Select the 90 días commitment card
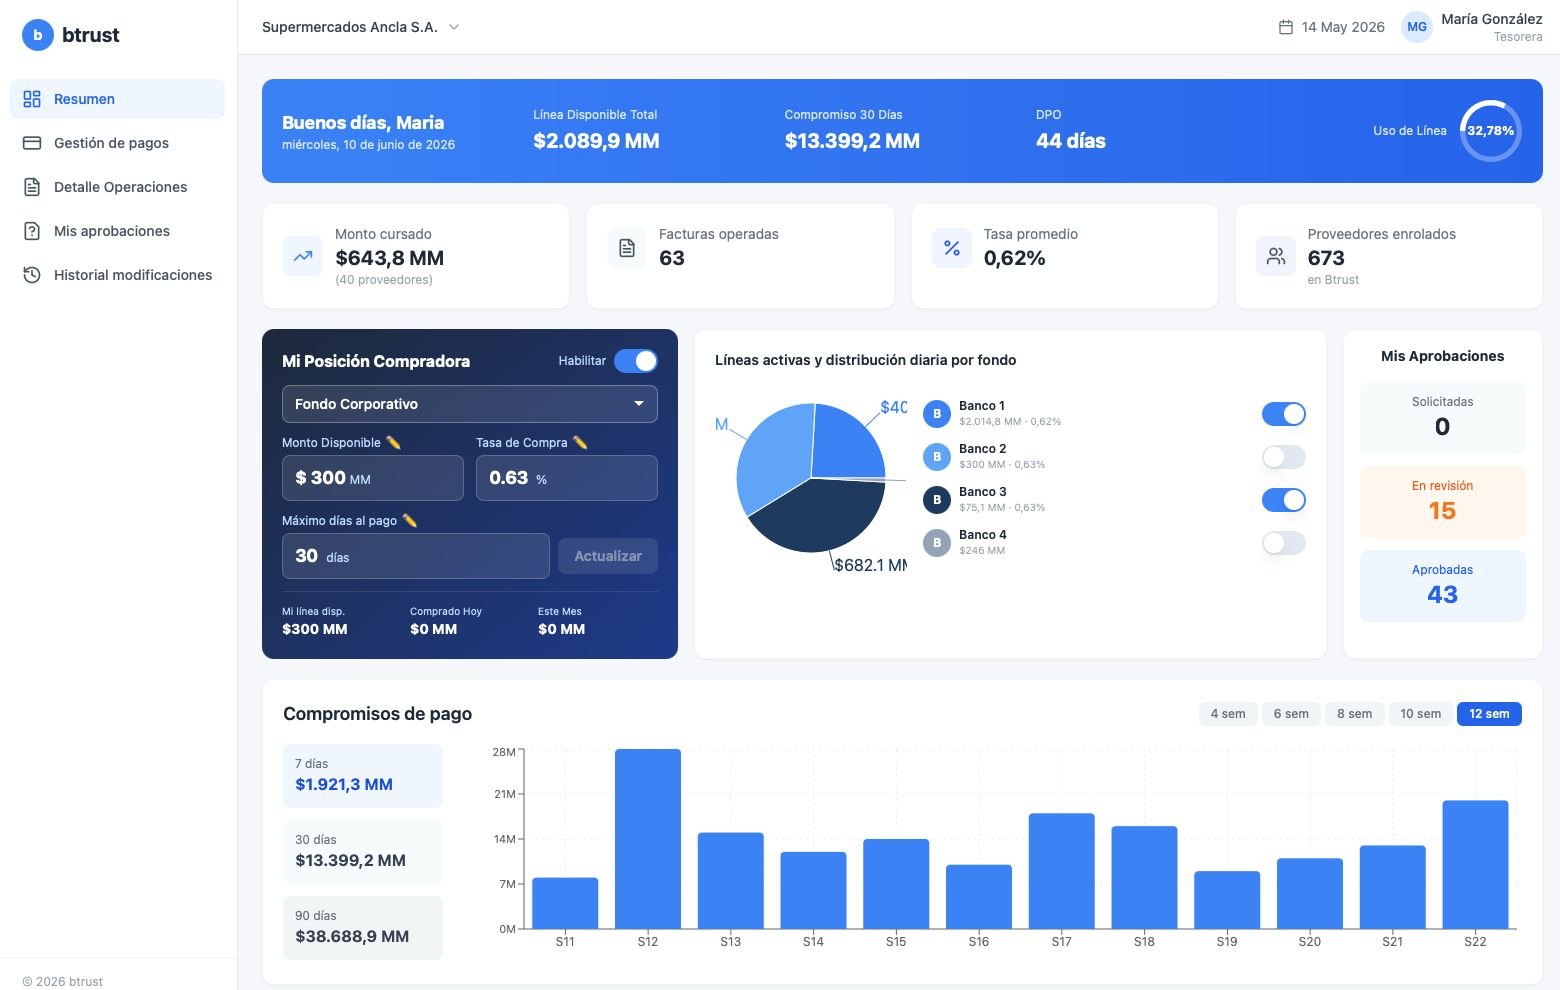This screenshot has height=990, width=1560. (x=363, y=927)
